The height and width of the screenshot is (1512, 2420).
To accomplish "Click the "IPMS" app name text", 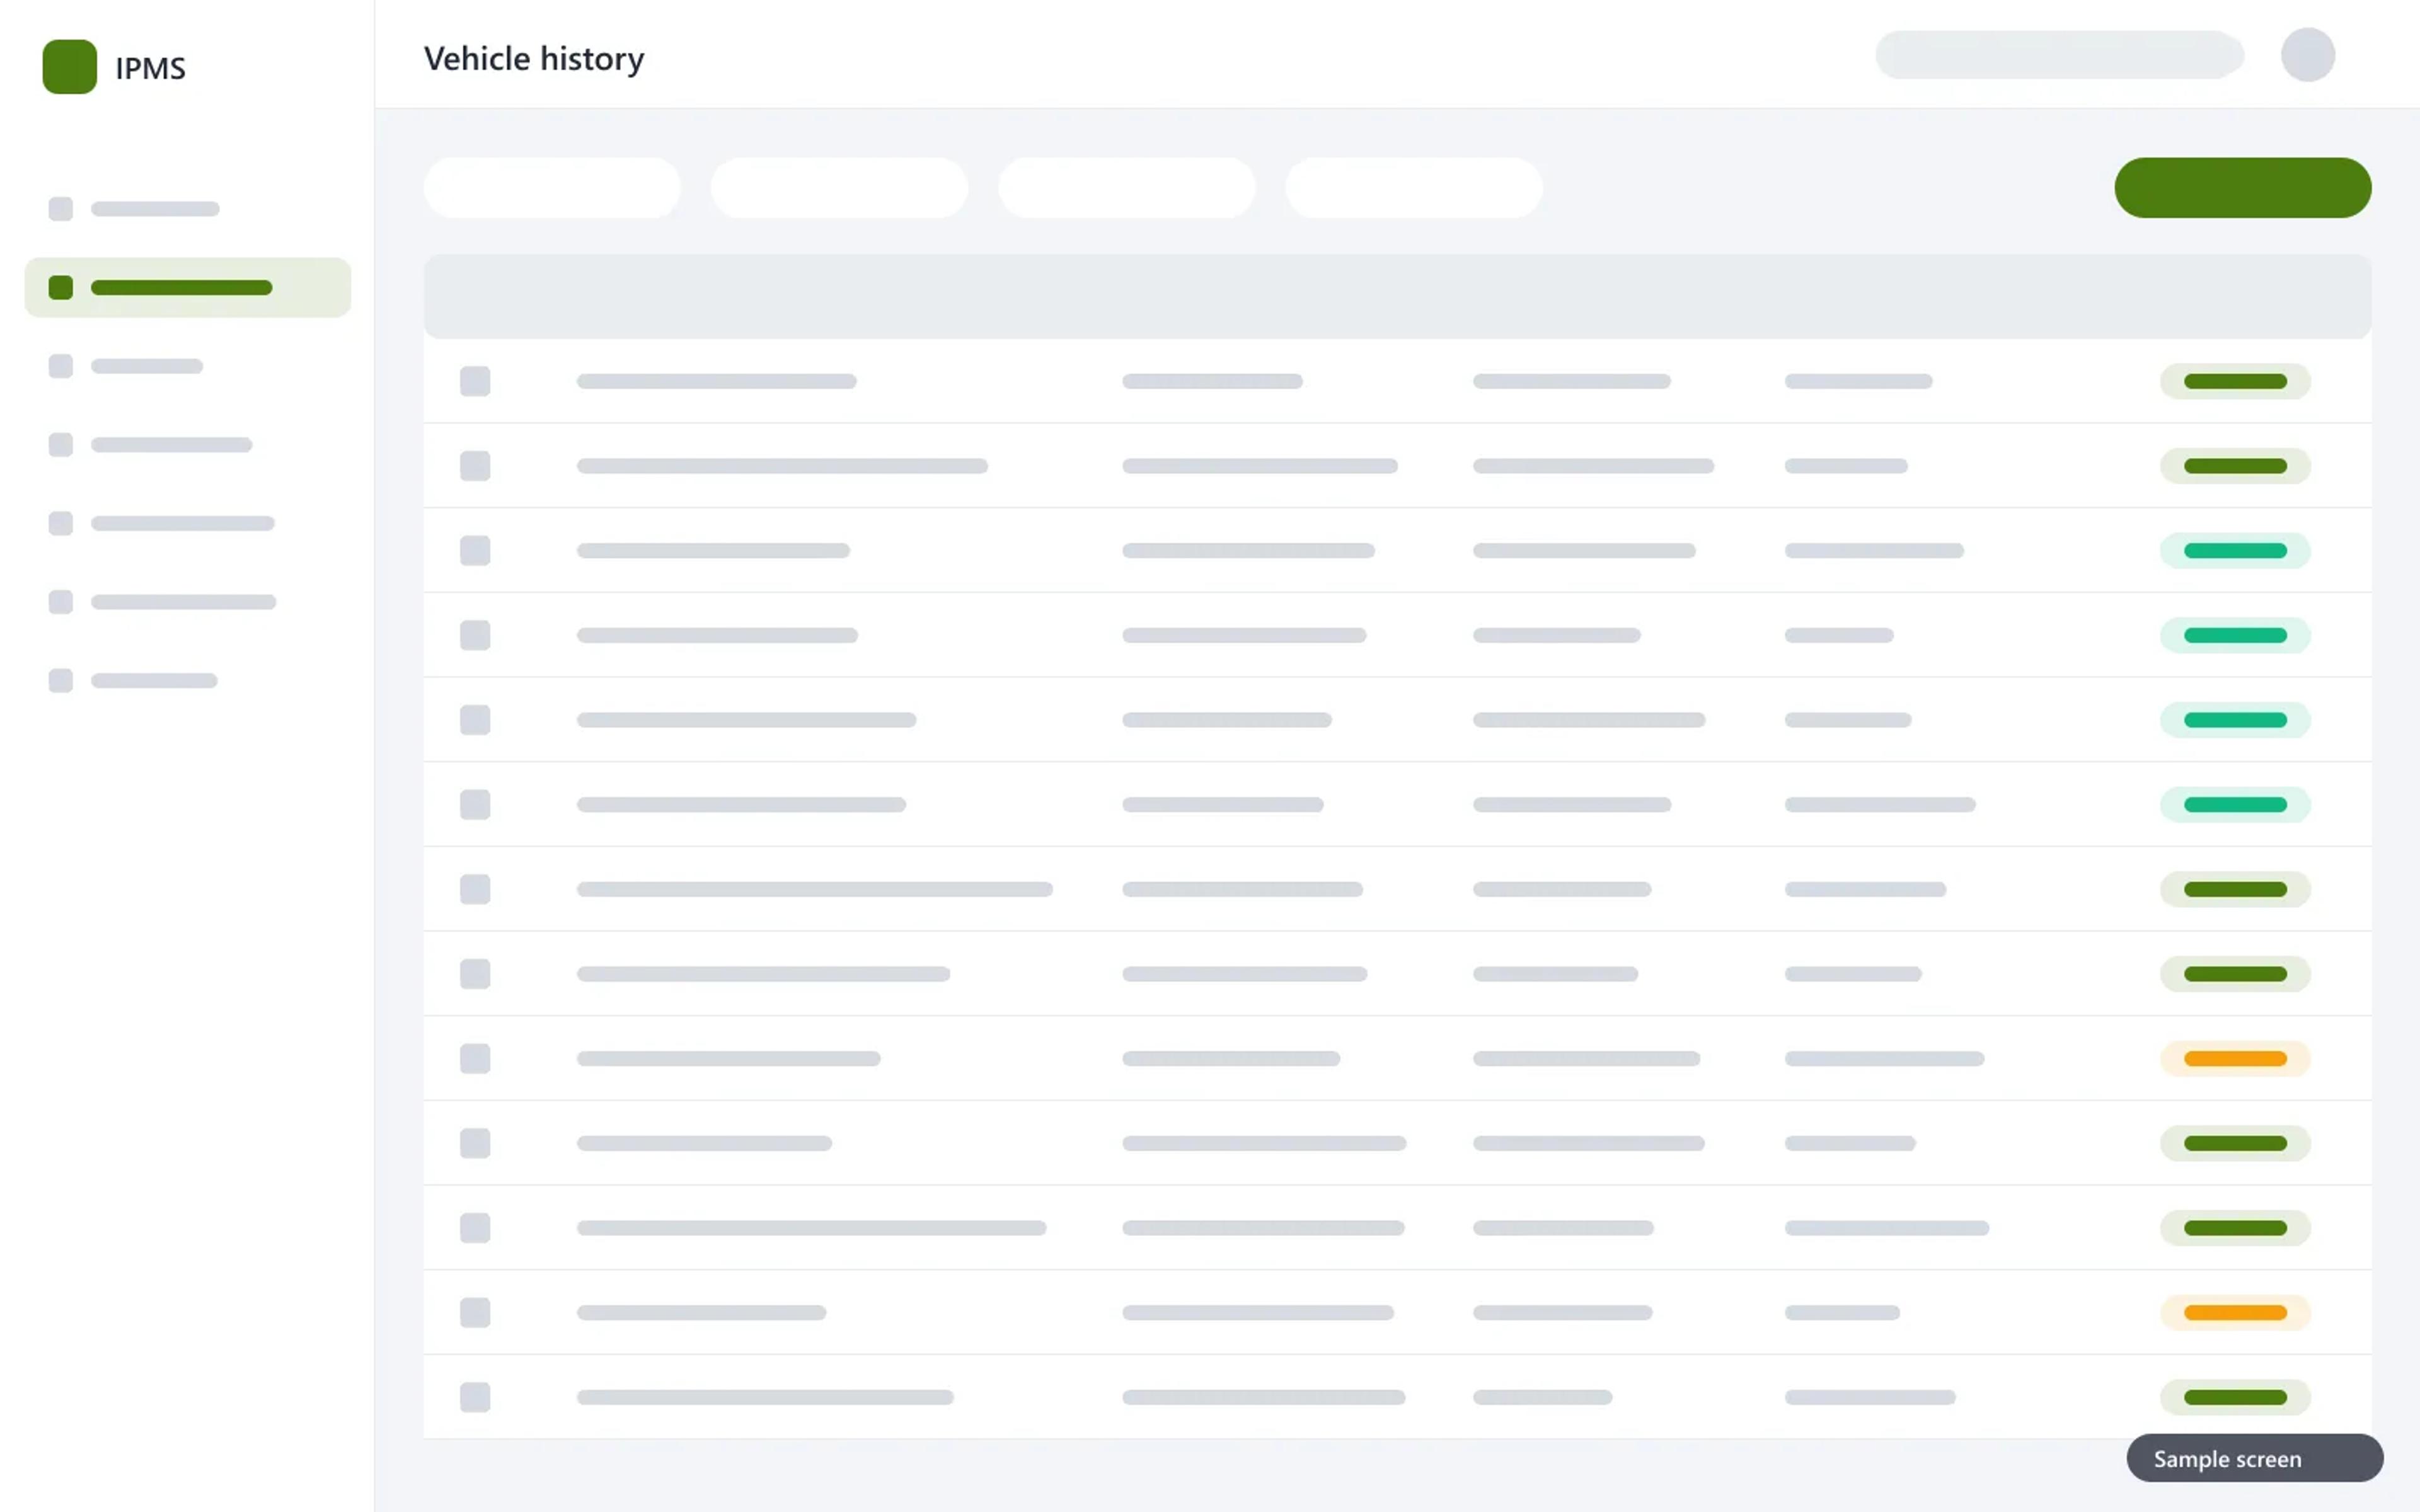I will pos(150,68).
